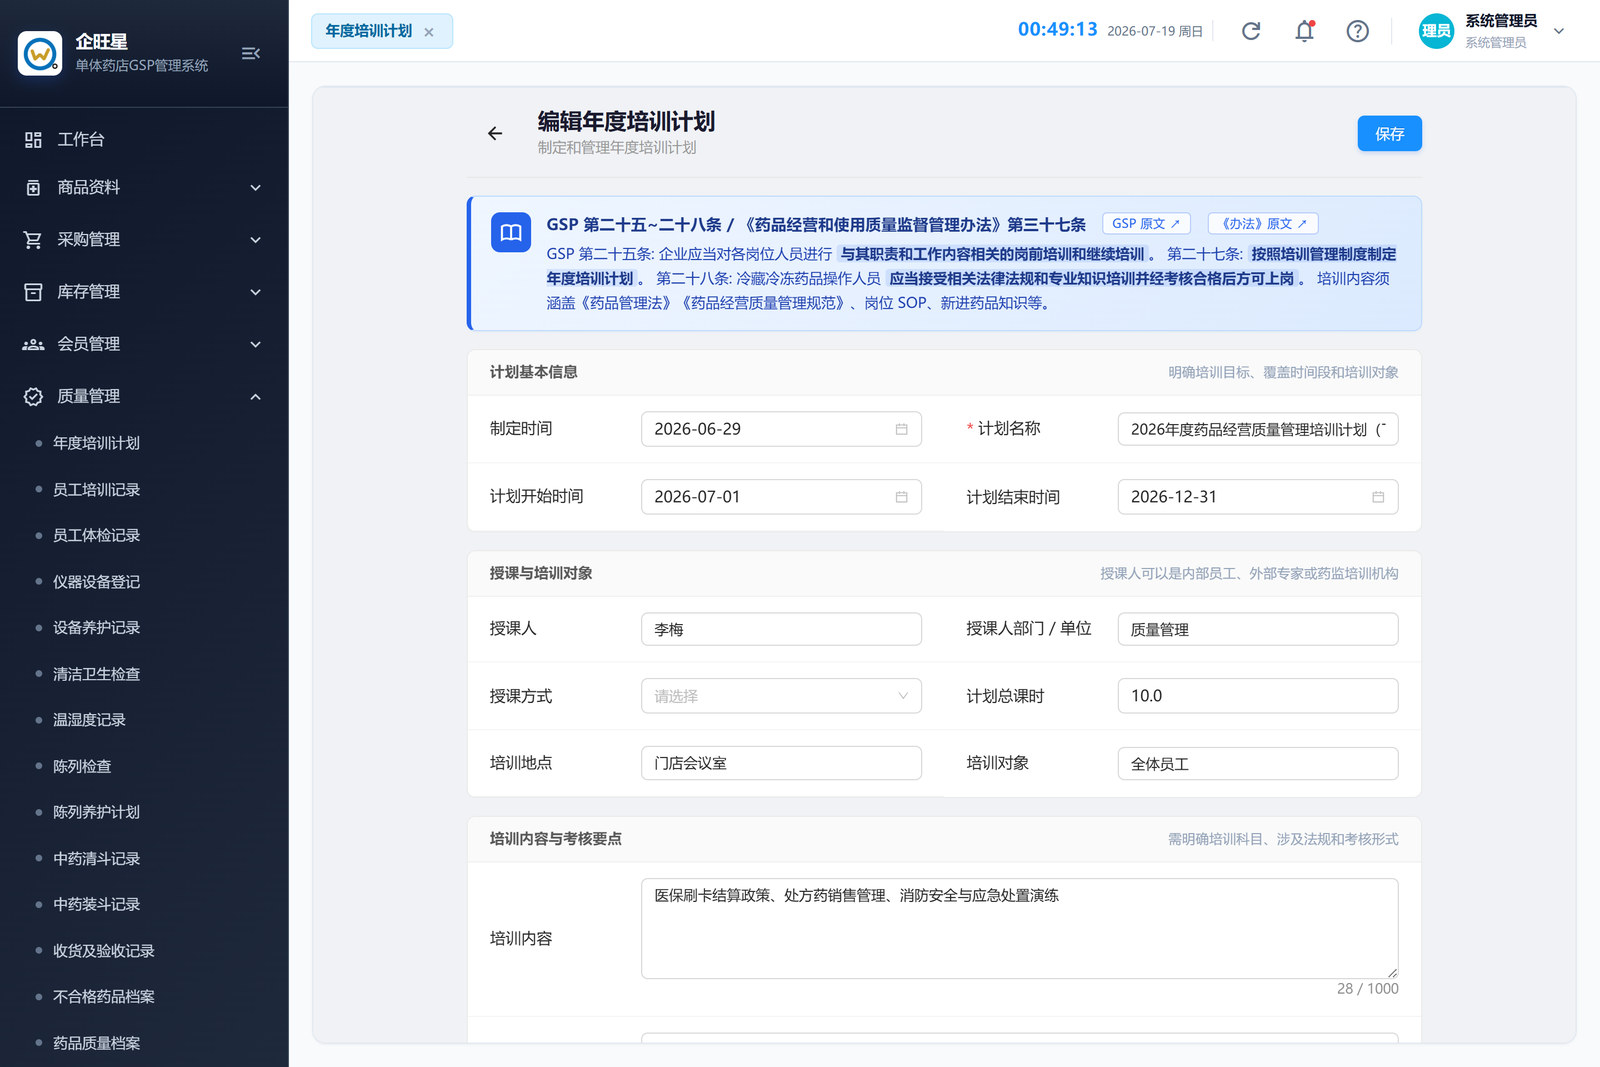
Task: Click the 会员管理 people icon
Action: click(x=33, y=344)
